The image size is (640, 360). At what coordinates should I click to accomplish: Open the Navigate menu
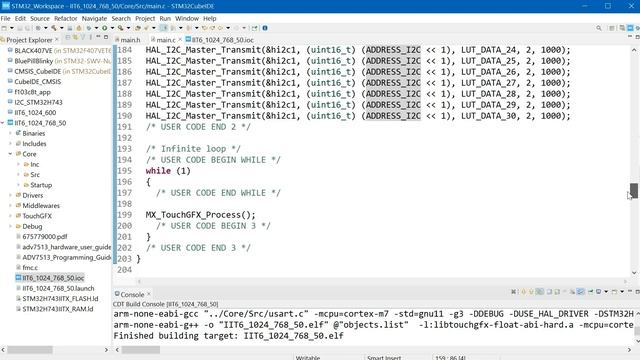point(94,18)
